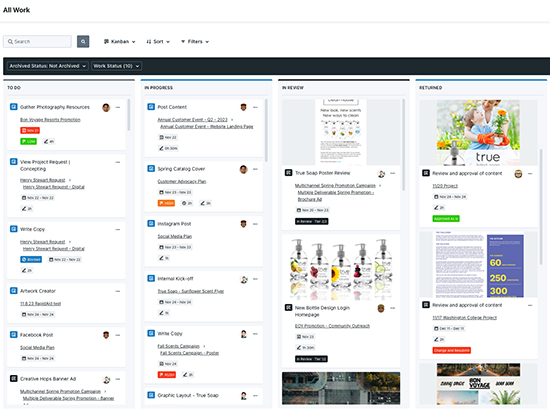This screenshot has width=550, height=420.
Task: Open the Sort dropdown
Action: (158, 41)
